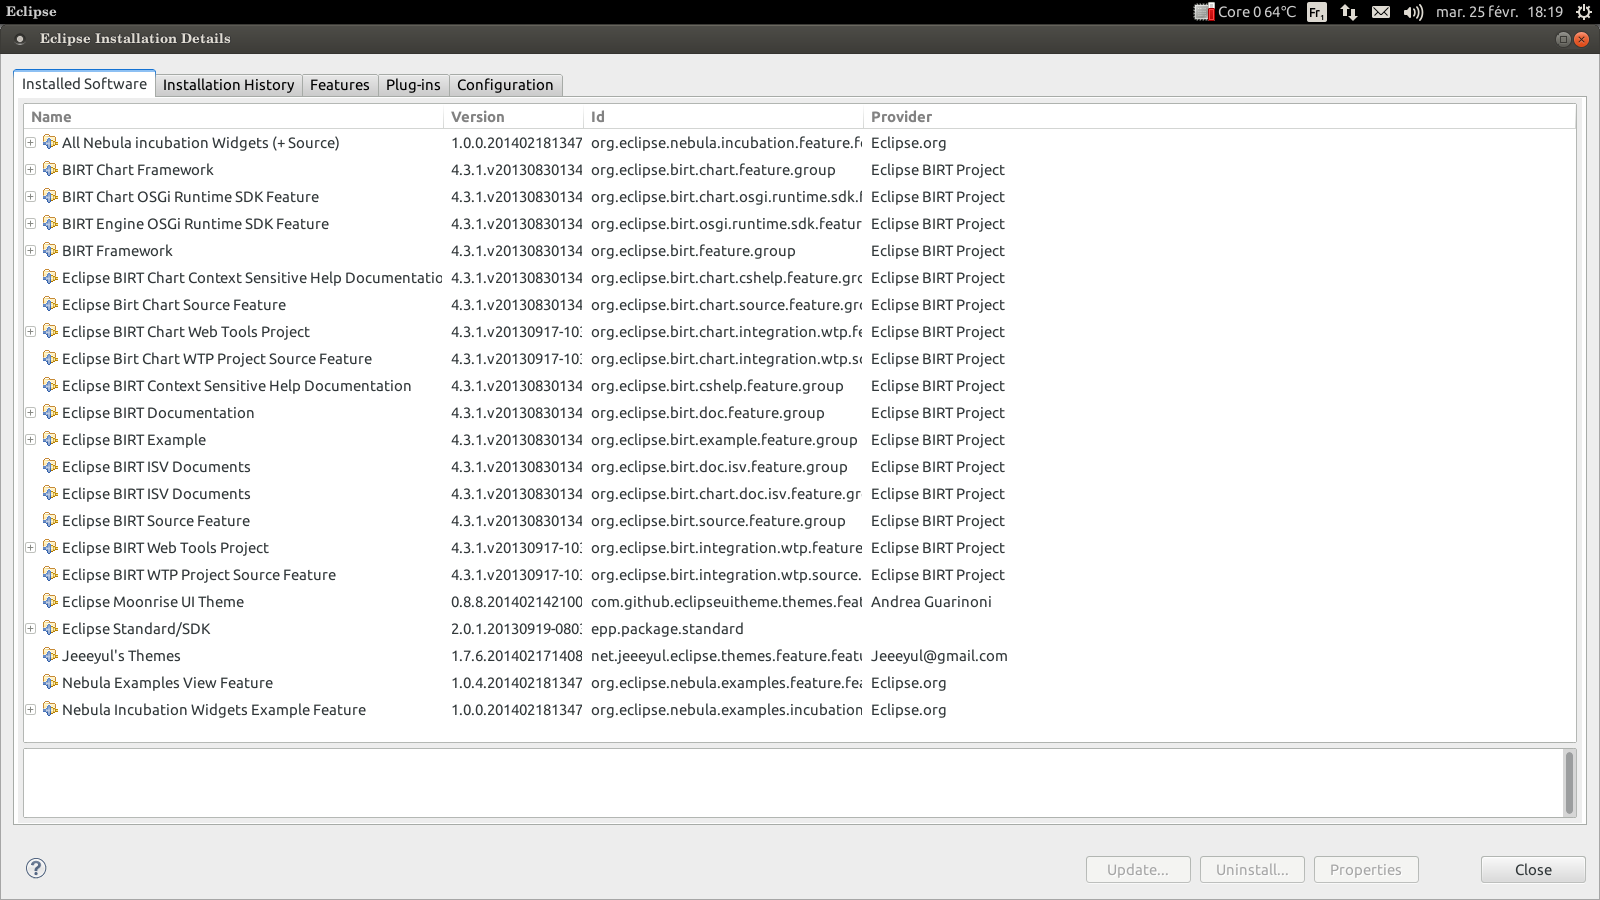Image resolution: width=1600 pixels, height=900 pixels.
Task: Switch to the Configuration tab
Action: pos(505,85)
